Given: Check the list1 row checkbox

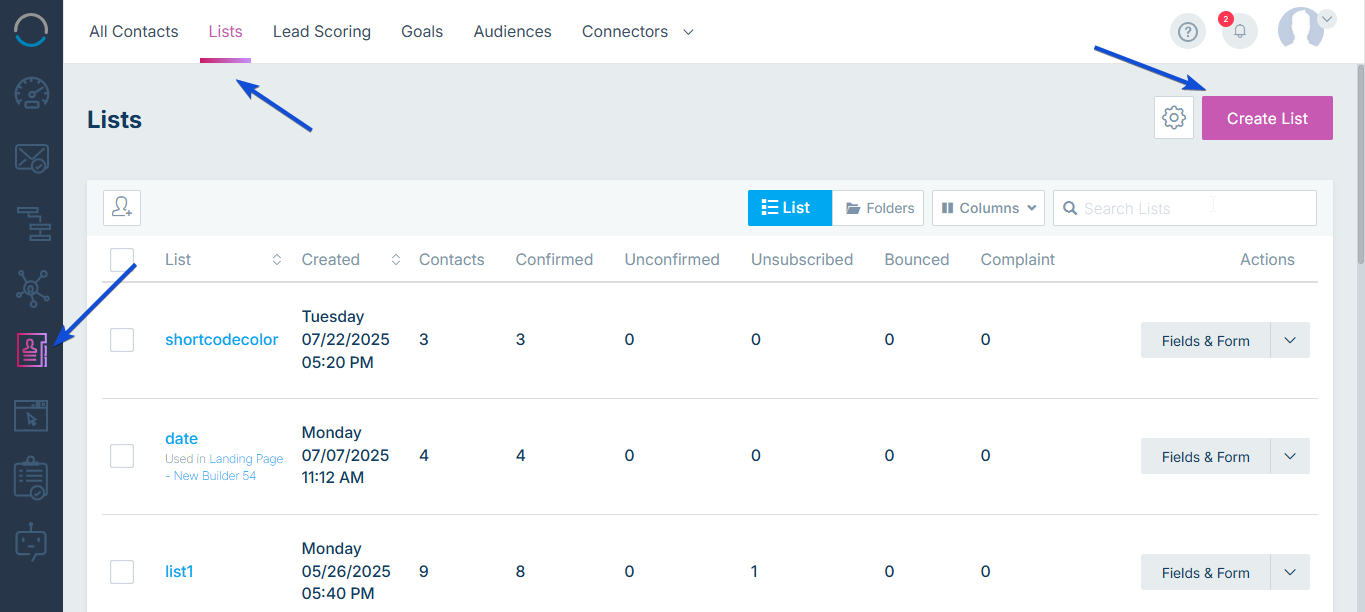Looking at the screenshot, I should 122,572.
